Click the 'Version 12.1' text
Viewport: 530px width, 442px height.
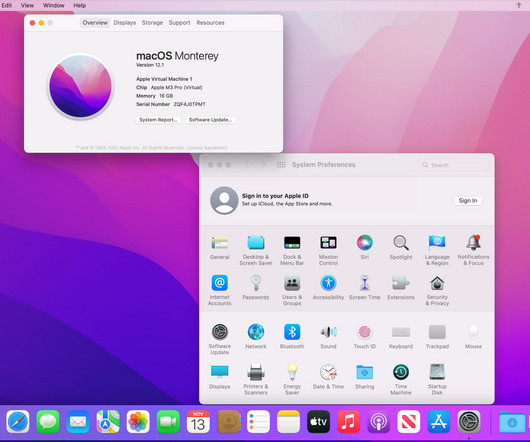150,65
